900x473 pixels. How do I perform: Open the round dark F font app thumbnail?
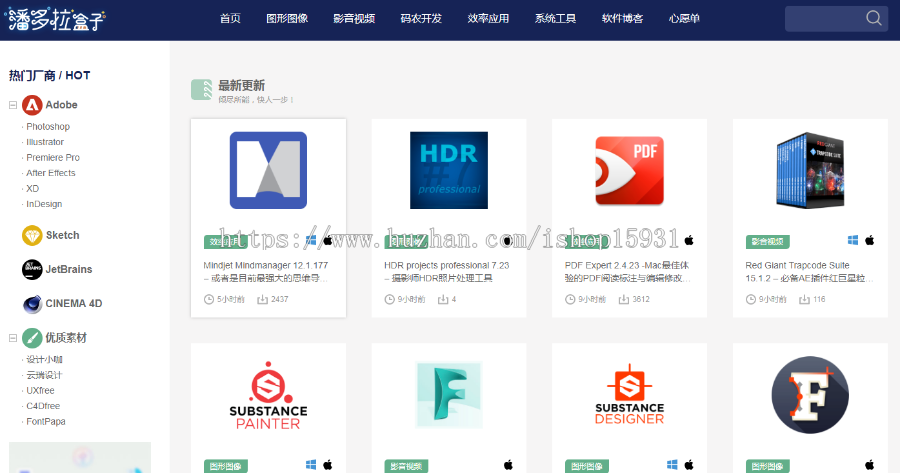click(810, 395)
